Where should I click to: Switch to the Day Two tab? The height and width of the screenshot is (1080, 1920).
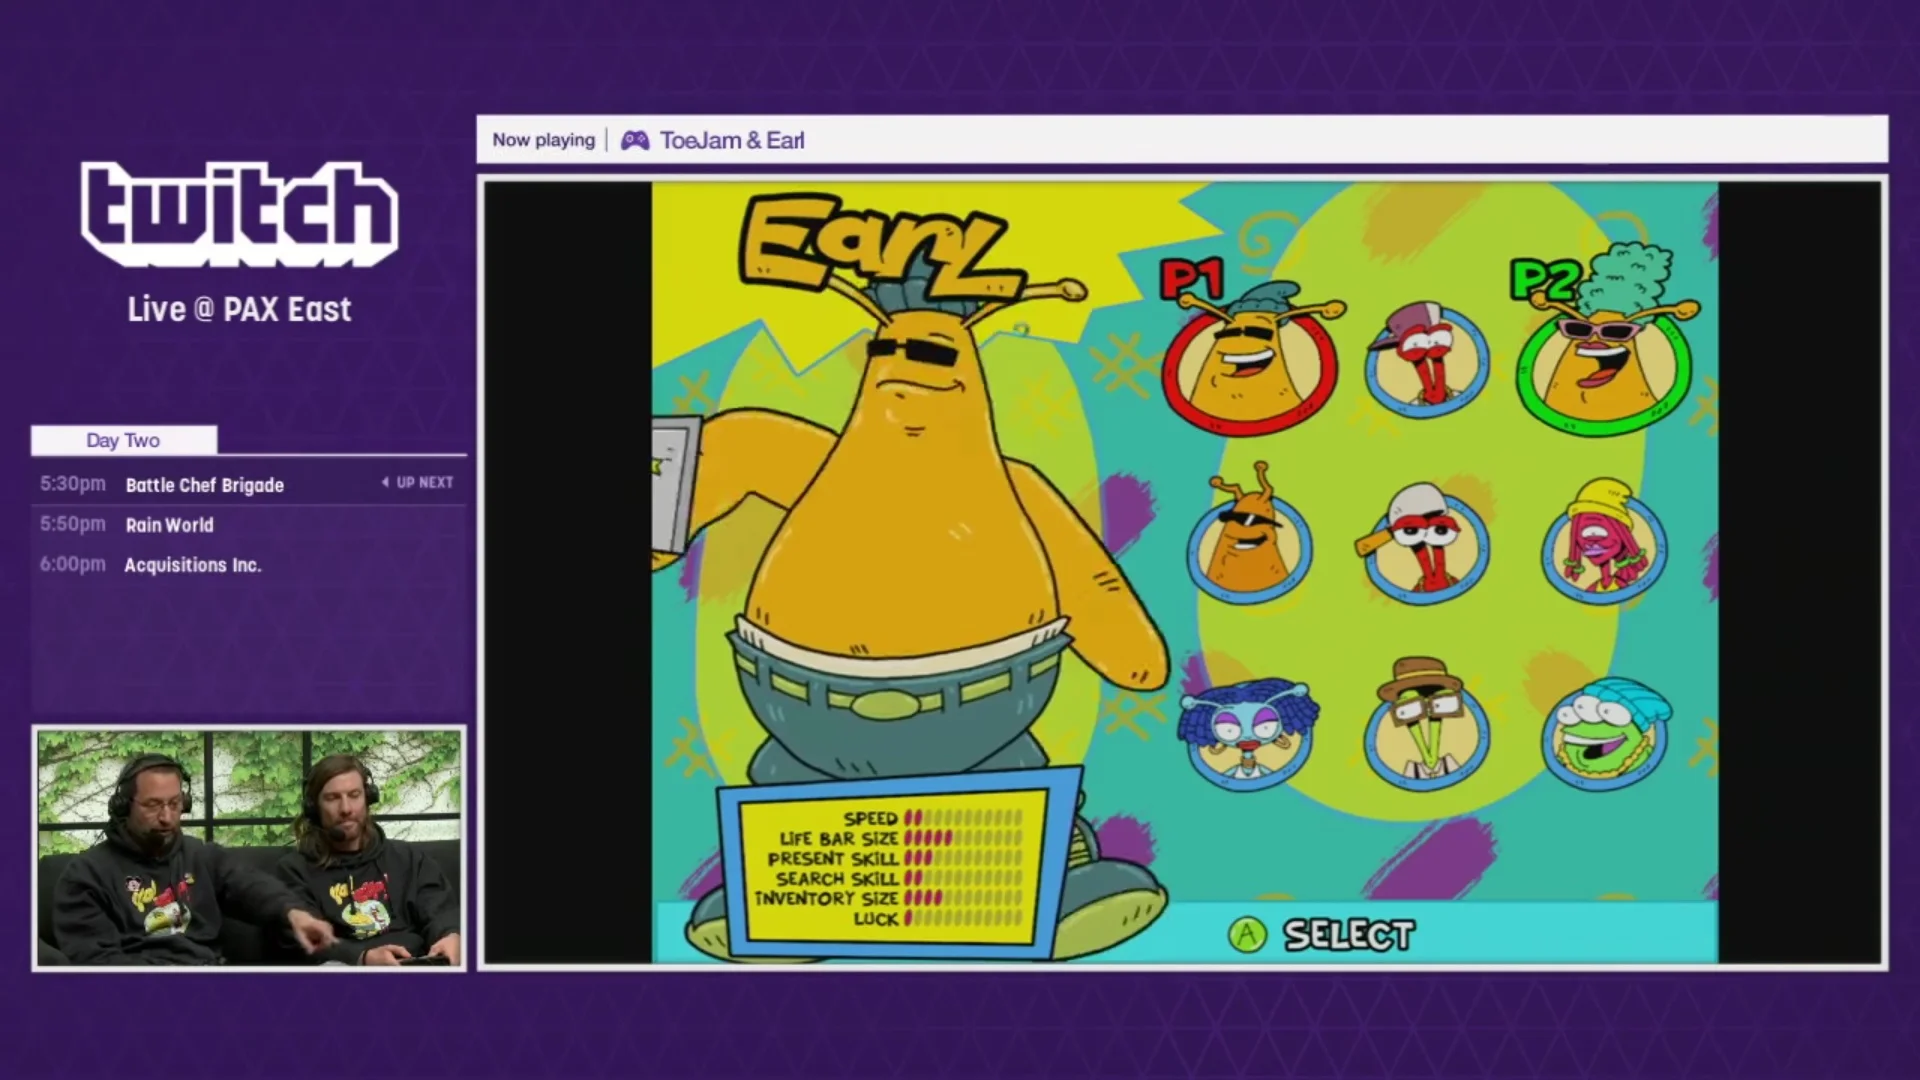click(x=123, y=440)
